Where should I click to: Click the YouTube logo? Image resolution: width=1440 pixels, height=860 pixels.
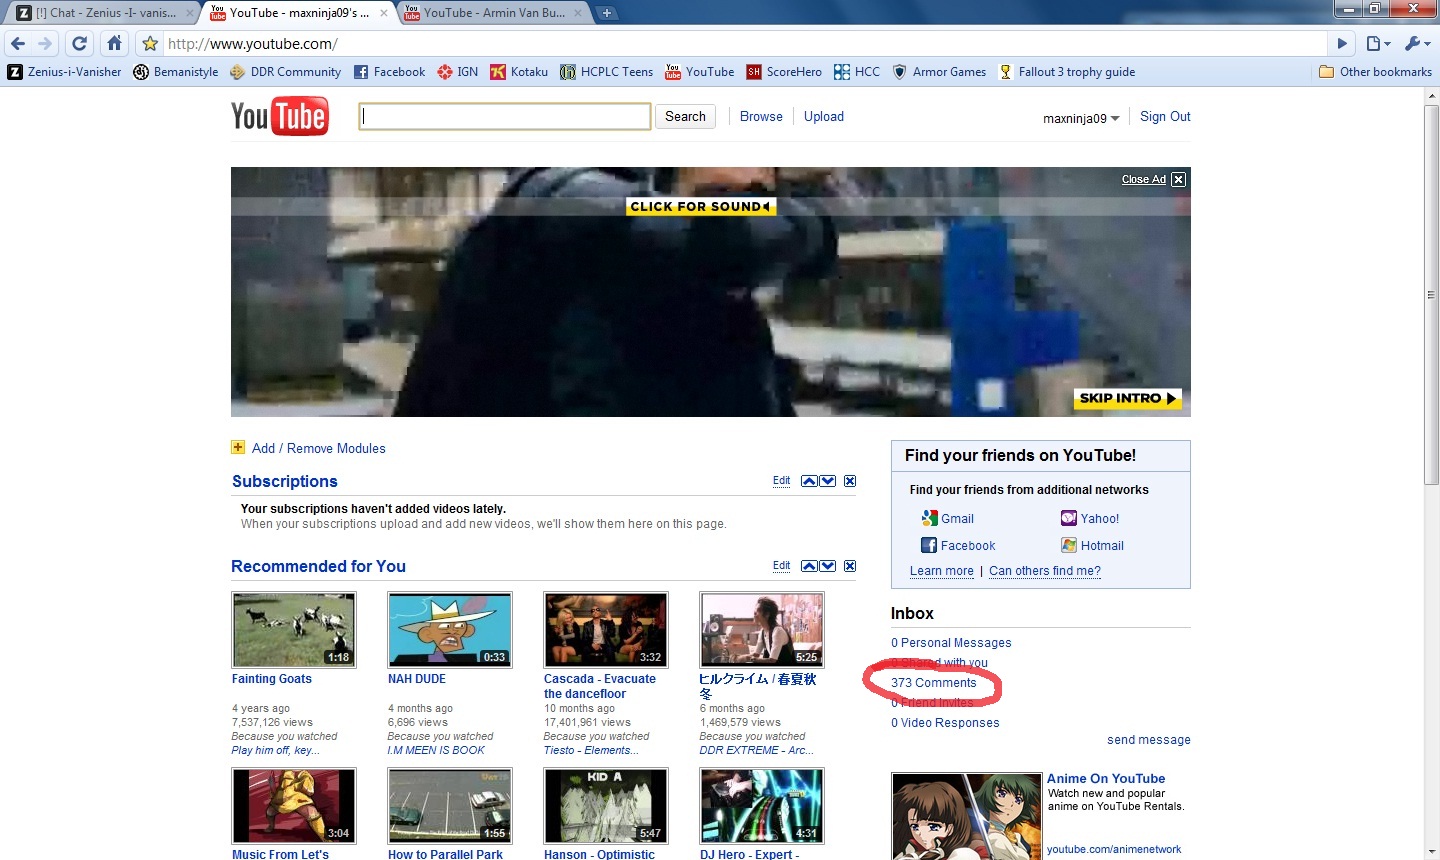[x=280, y=116]
